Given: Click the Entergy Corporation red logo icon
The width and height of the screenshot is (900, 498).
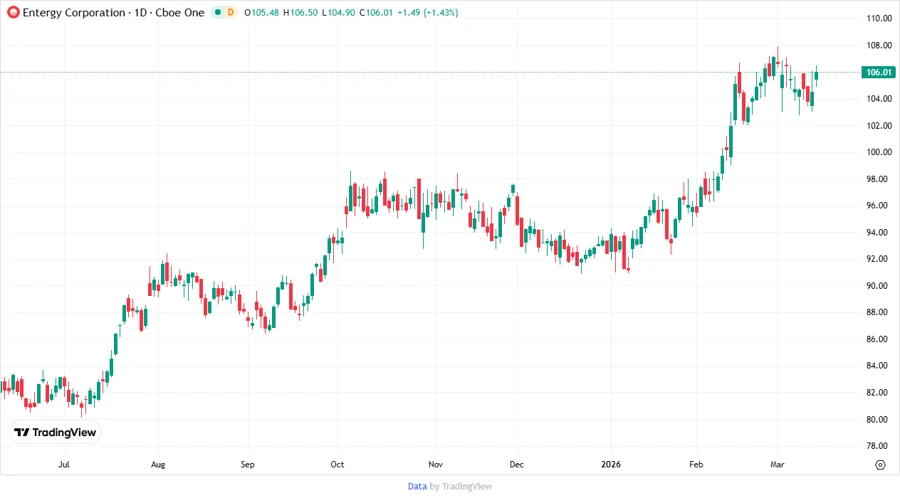Looking at the screenshot, I should pyautogui.click(x=13, y=12).
